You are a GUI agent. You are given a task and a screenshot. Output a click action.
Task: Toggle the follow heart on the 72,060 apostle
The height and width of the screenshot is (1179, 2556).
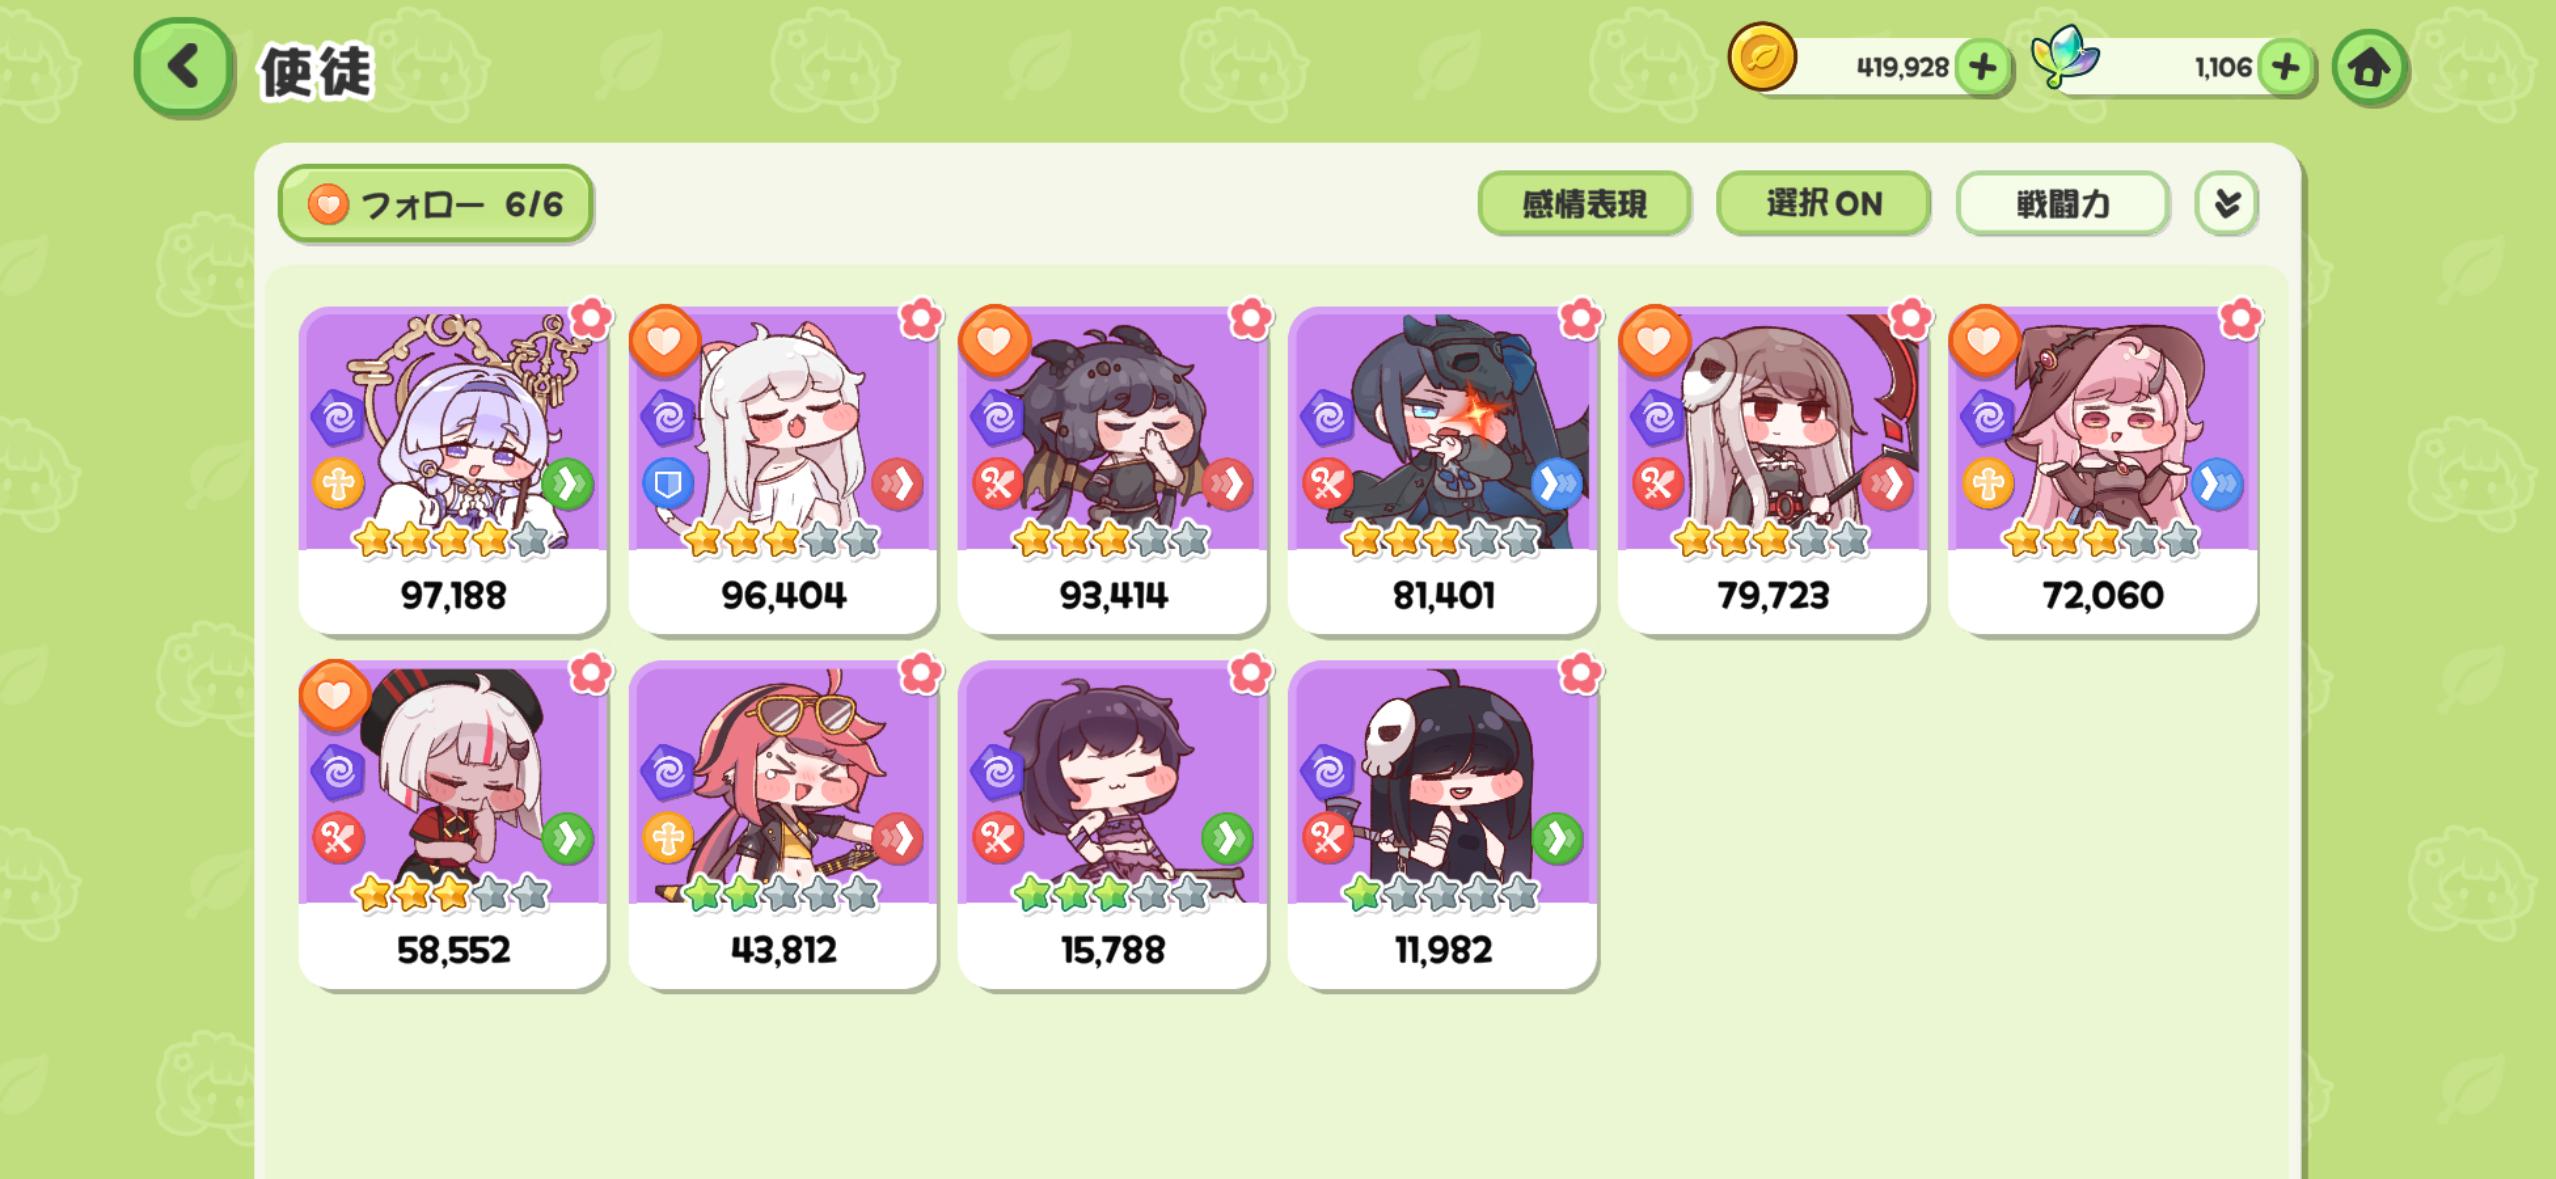point(1983,341)
